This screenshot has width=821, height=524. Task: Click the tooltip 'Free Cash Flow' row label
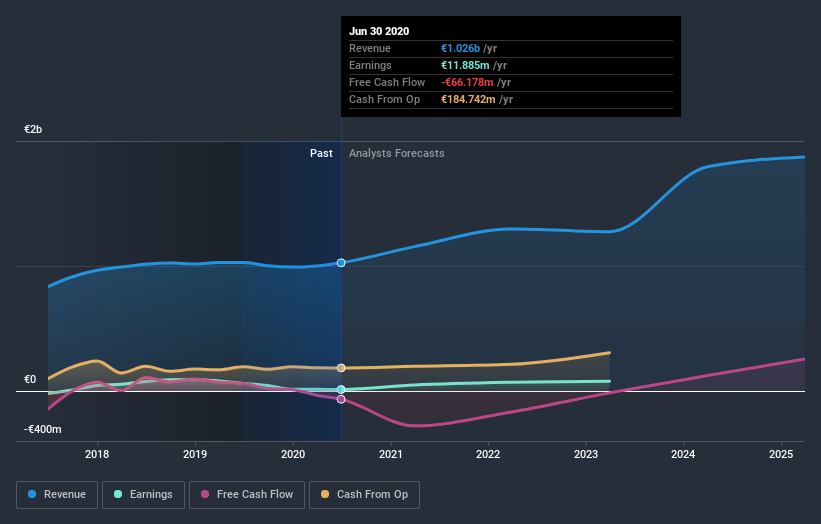click(387, 82)
